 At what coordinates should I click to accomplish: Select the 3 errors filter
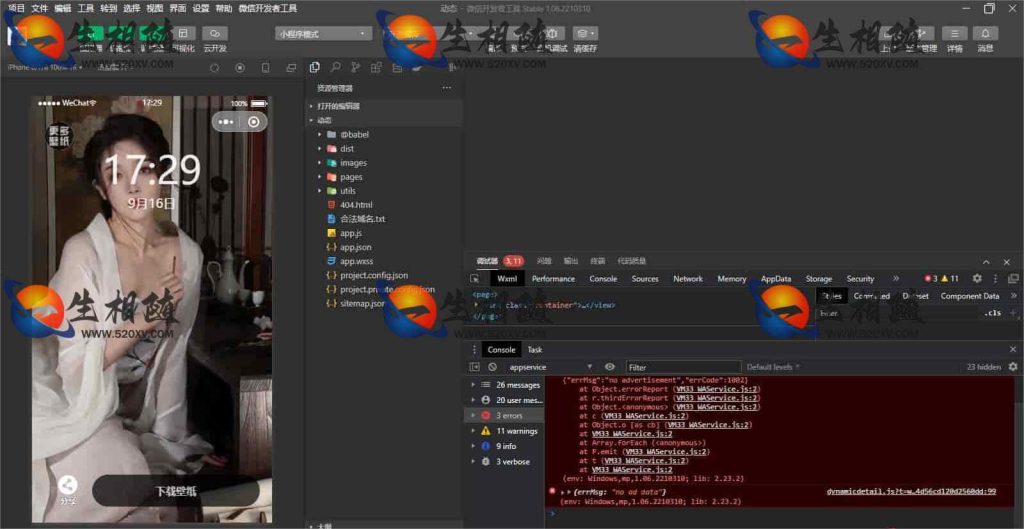(504, 415)
